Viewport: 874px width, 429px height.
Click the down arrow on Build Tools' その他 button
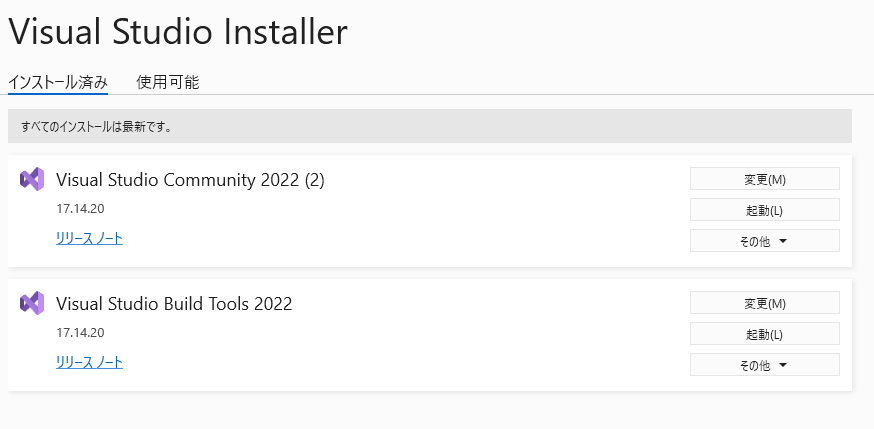783,365
